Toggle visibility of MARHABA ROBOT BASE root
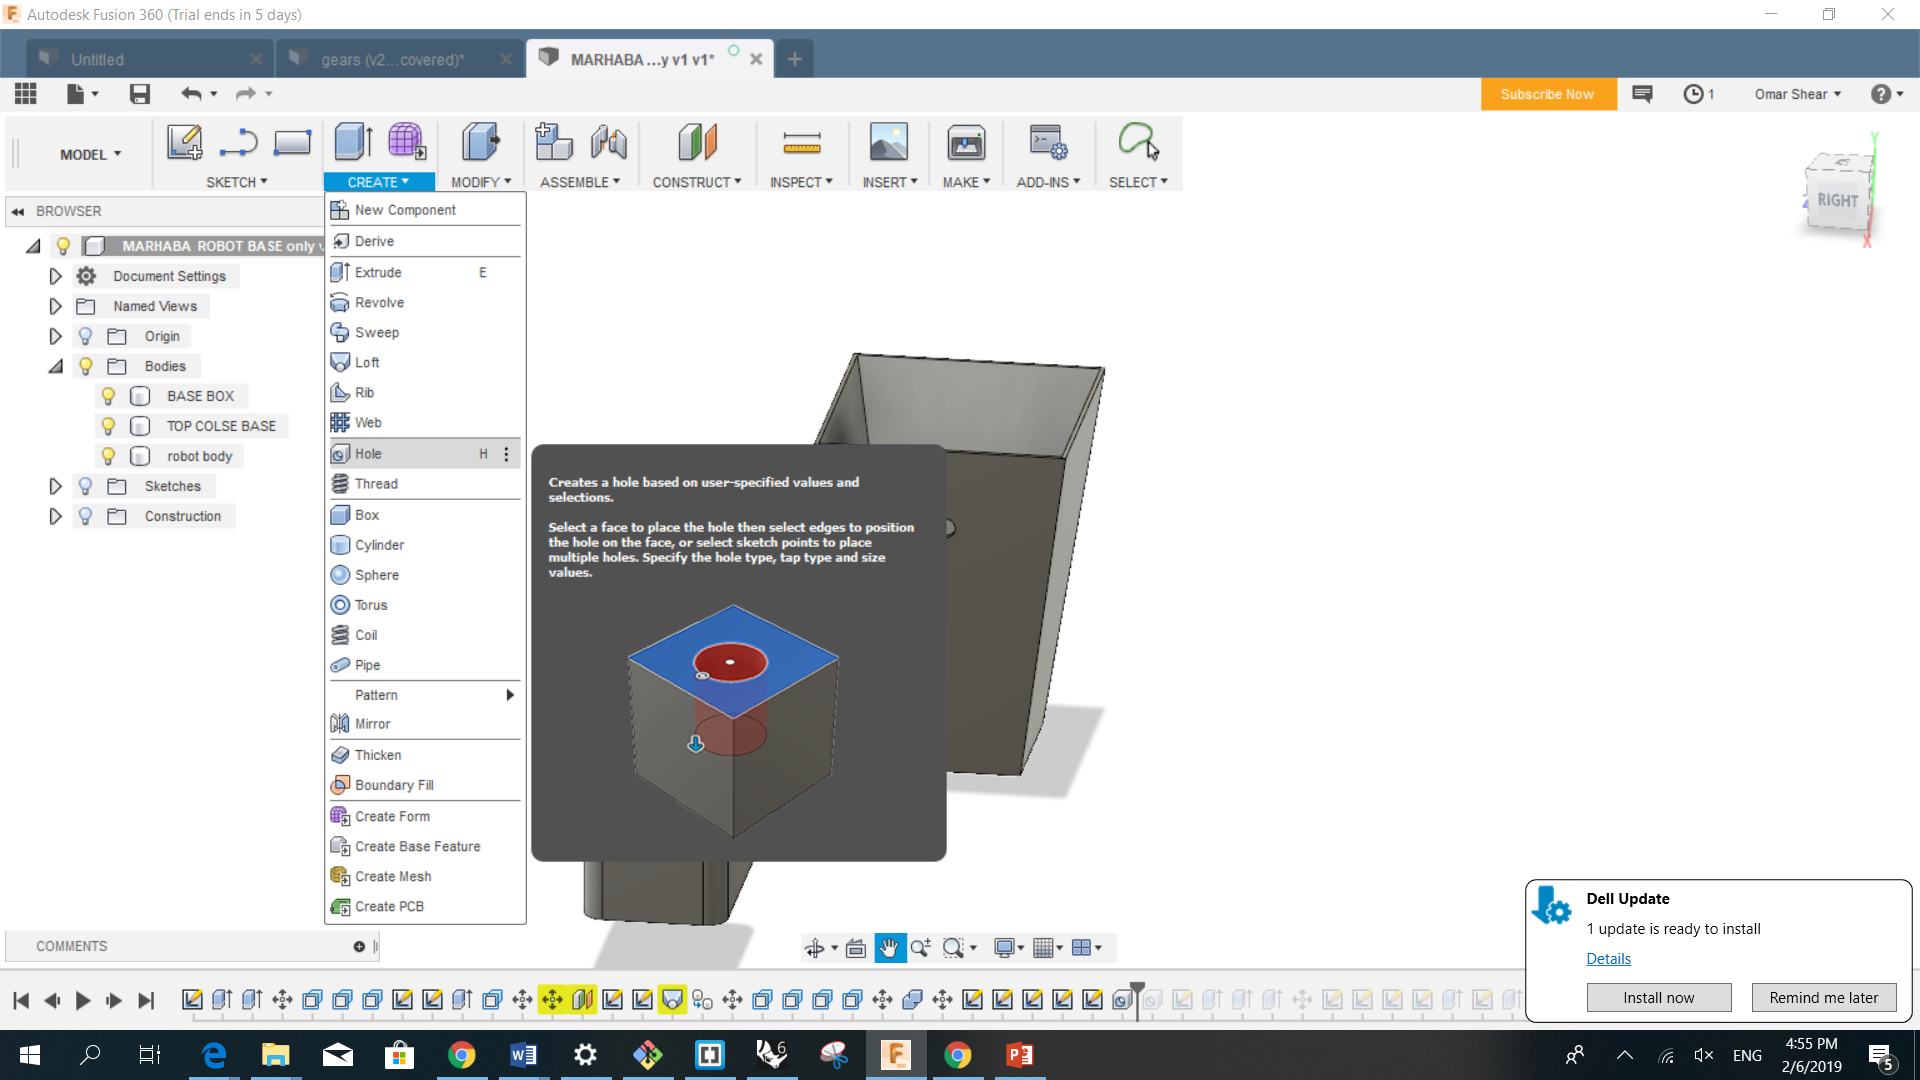The width and height of the screenshot is (1920, 1080). (63, 246)
